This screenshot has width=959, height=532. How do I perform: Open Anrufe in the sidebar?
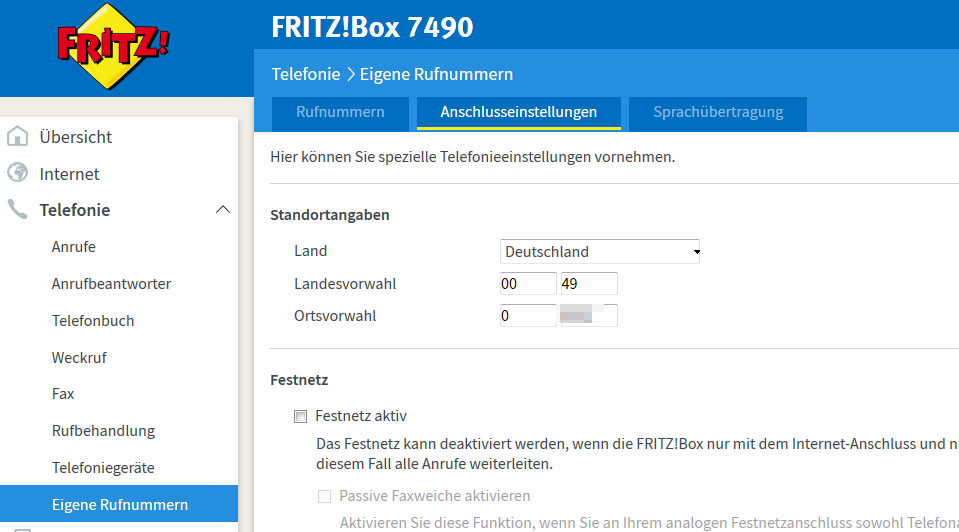click(74, 247)
